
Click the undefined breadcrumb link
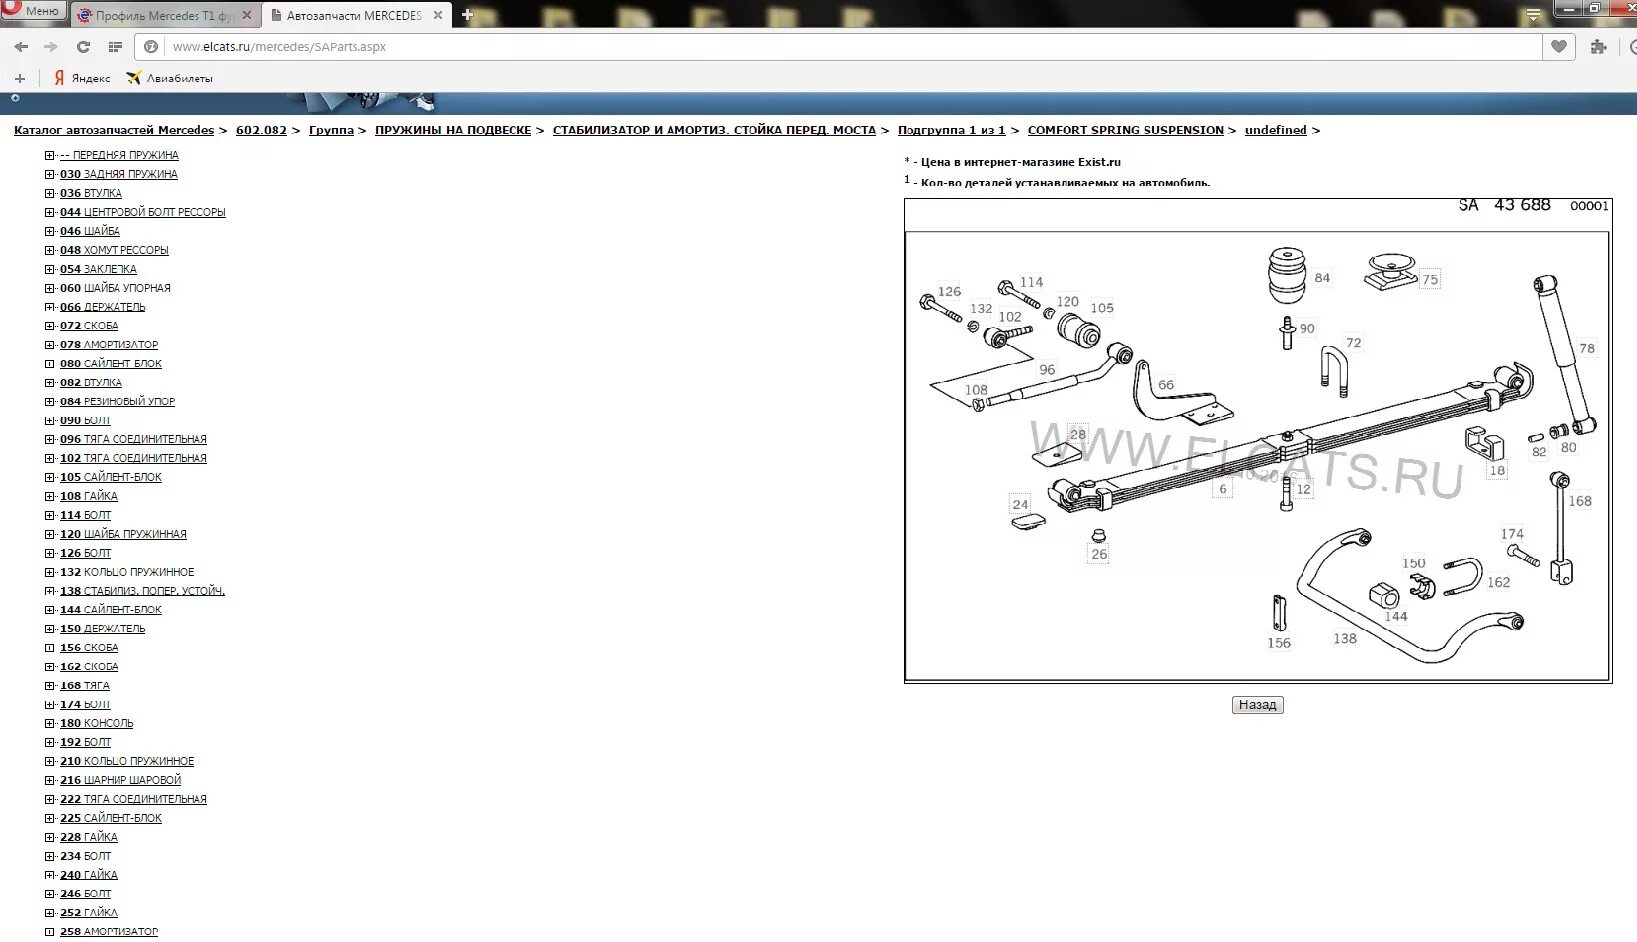pos(1275,130)
